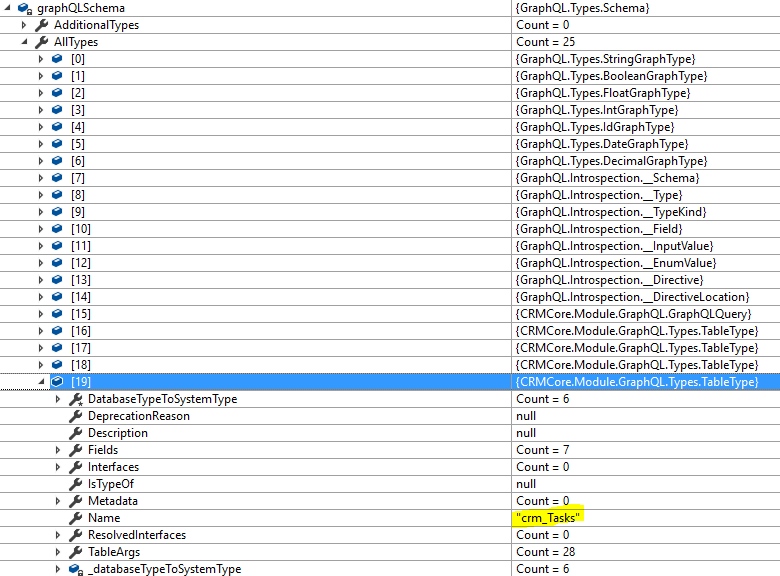This screenshot has height=576, width=780.
Task: Expand the TableArgs property
Action: [58, 552]
